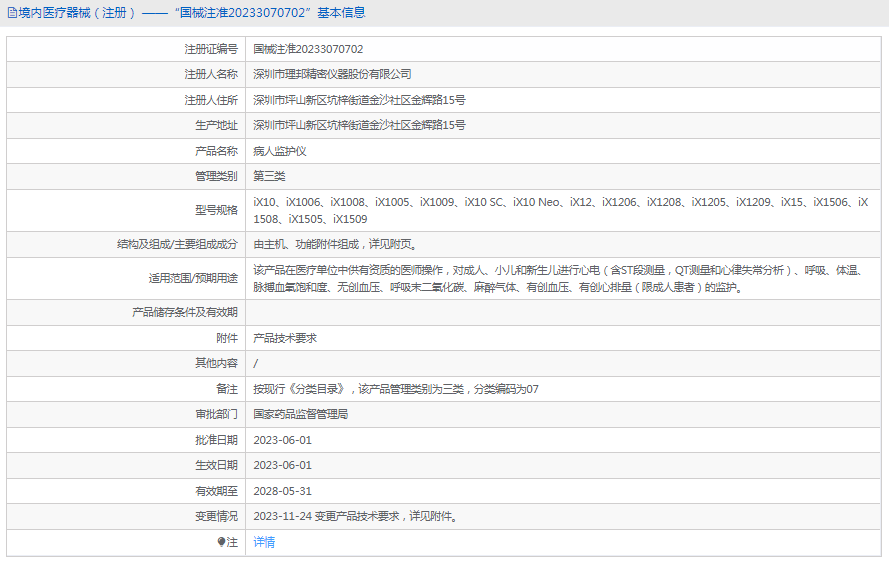Click the 附件 label

pos(227,338)
